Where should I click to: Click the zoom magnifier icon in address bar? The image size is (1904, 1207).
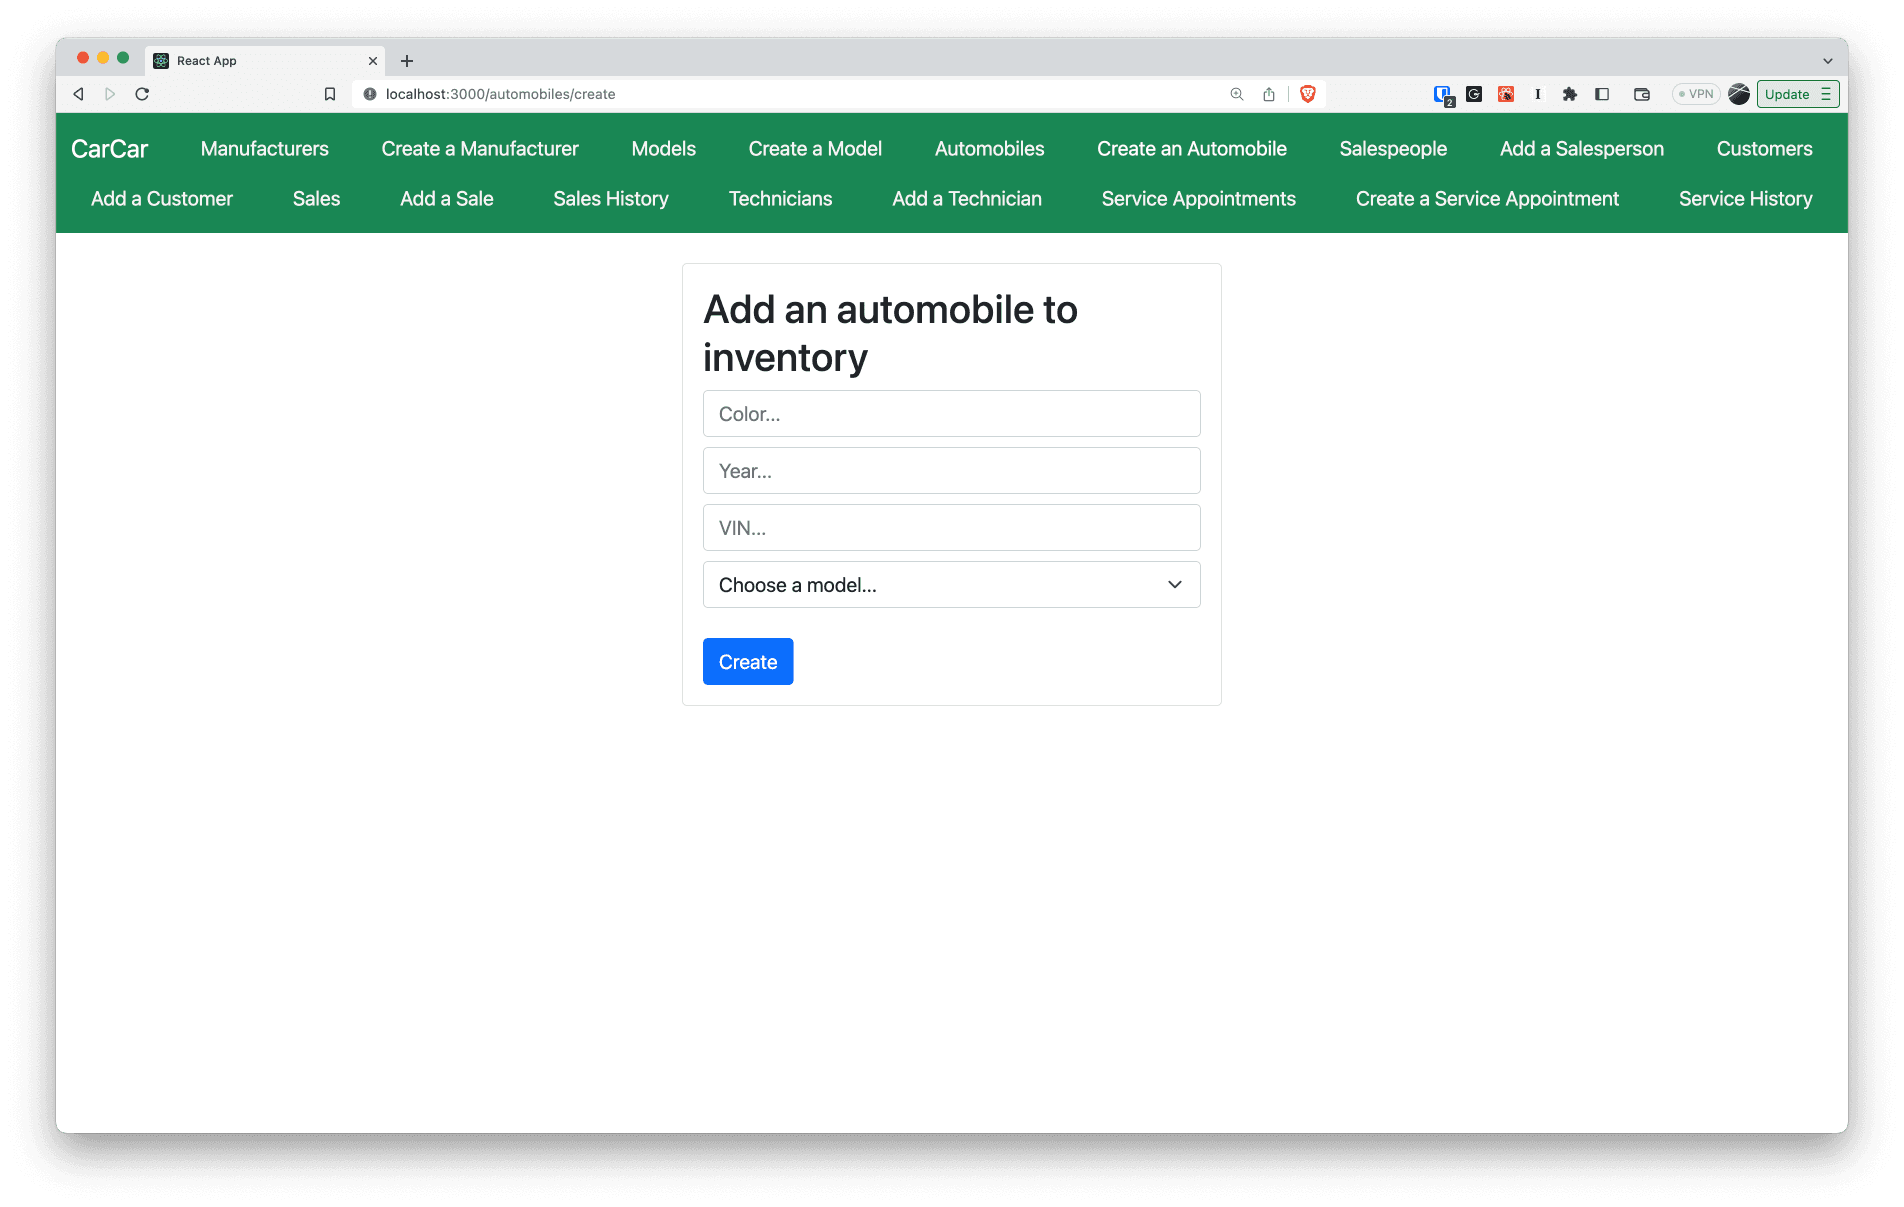coord(1237,94)
